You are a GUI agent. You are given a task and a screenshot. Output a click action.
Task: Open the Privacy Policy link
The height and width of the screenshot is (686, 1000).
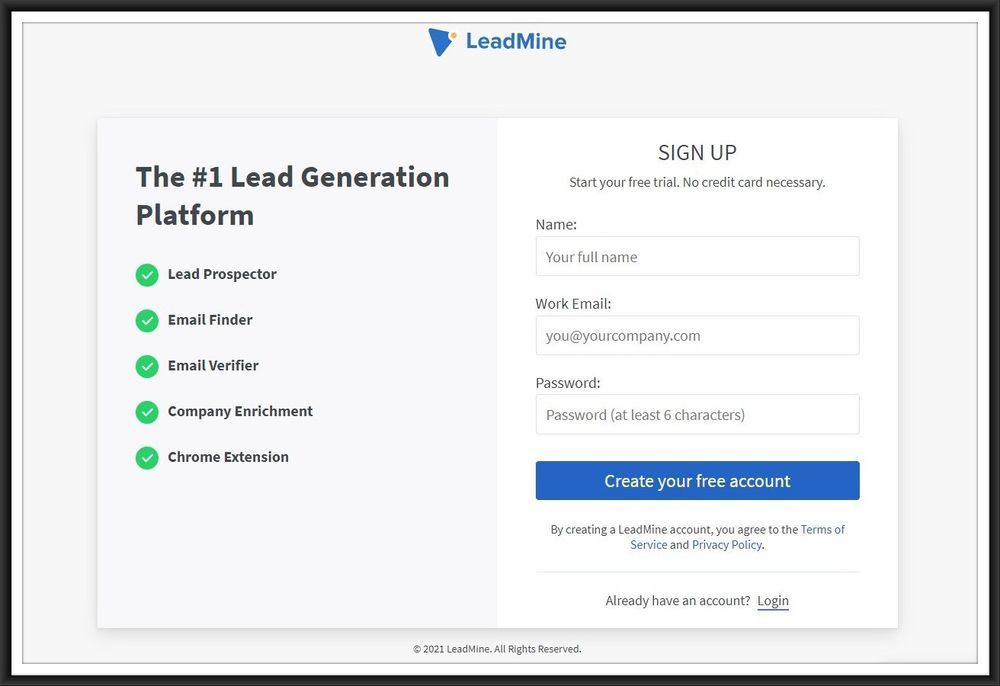coord(727,544)
